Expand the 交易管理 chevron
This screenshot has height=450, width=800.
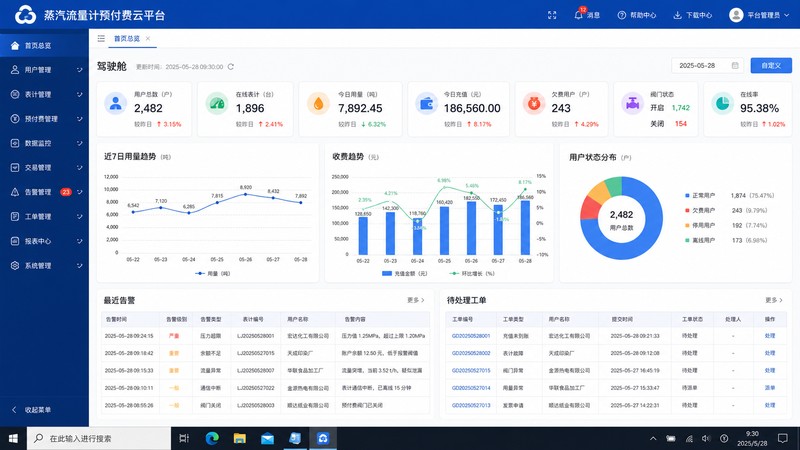[x=80, y=168]
